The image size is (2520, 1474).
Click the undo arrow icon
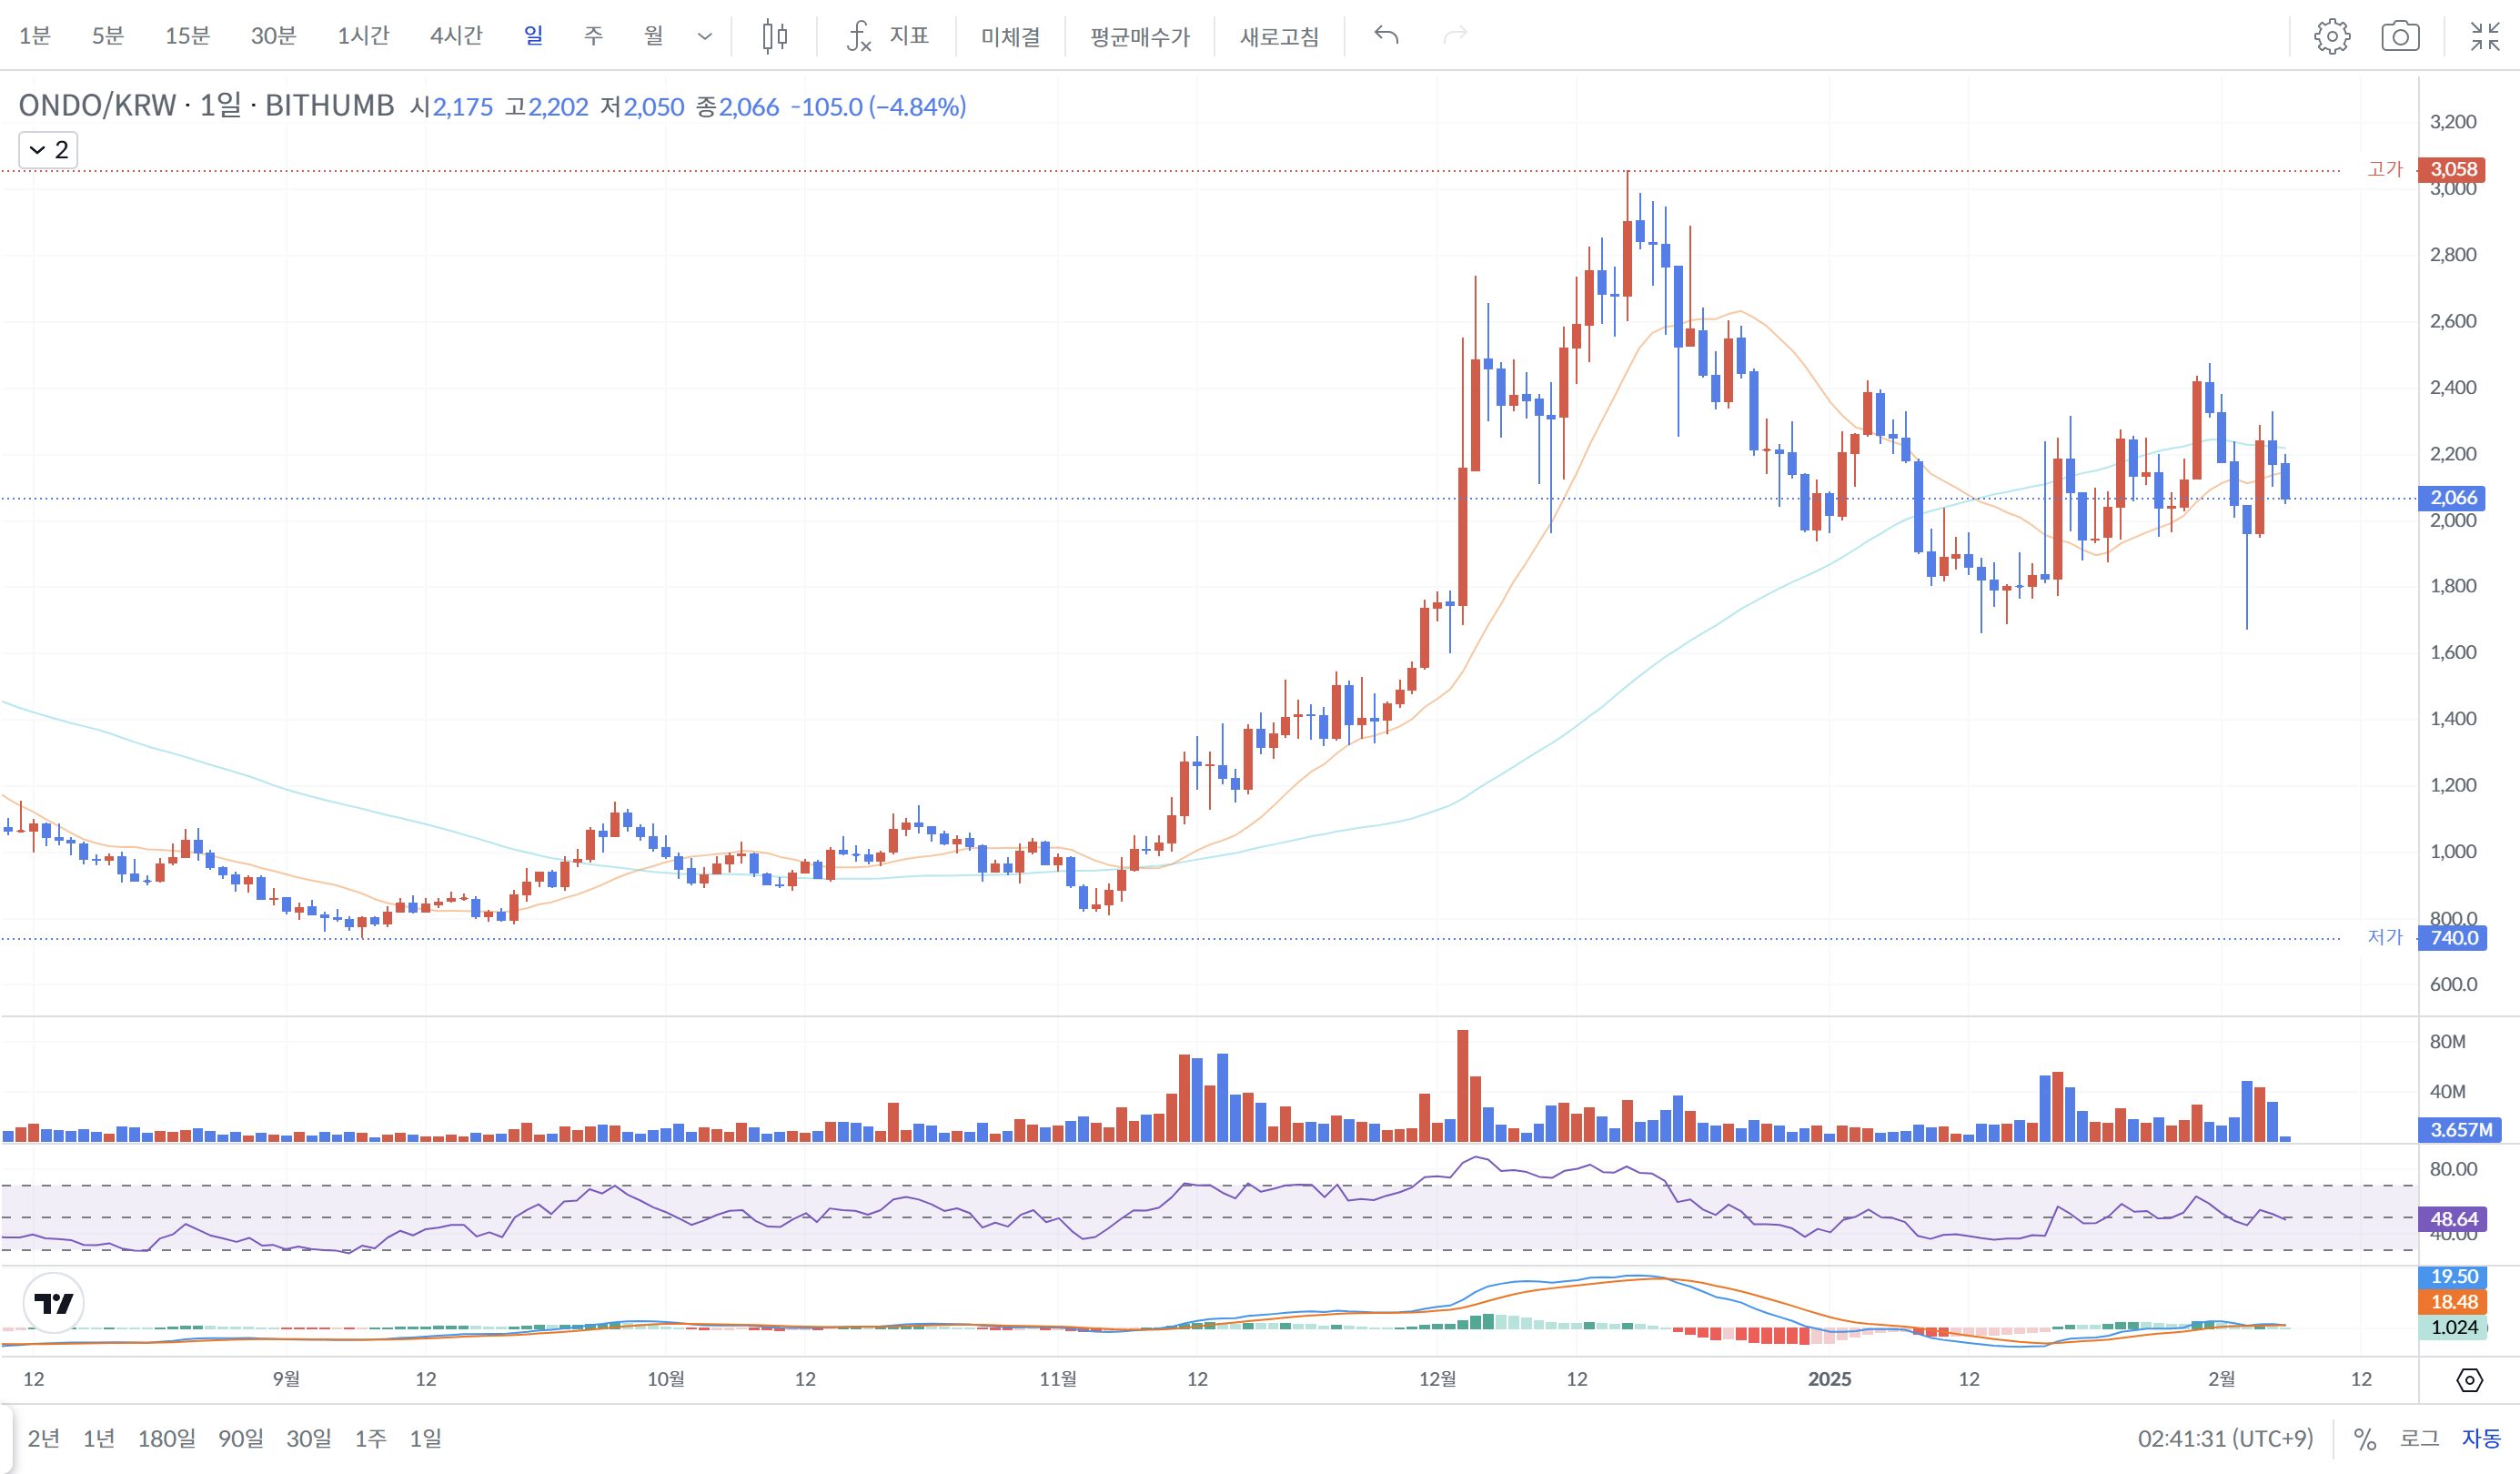click(x=1386, y=36)
